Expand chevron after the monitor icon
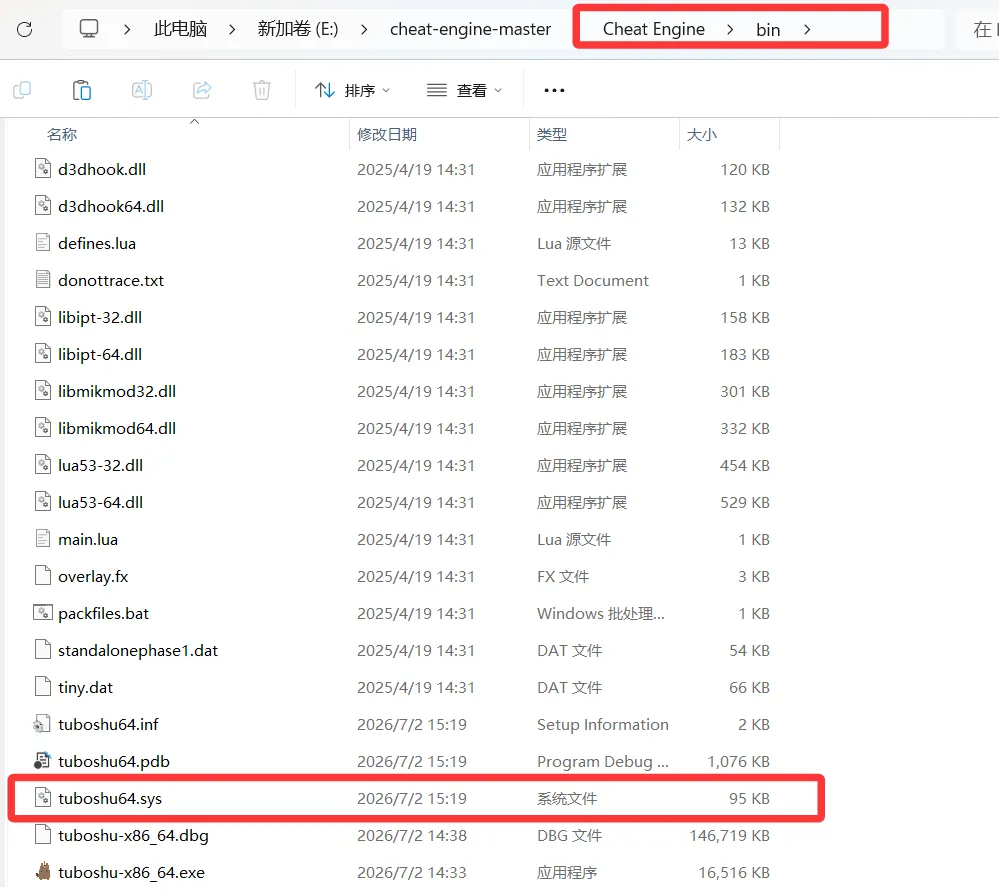This screenshot has width=999, height=896. coord(127,29)
